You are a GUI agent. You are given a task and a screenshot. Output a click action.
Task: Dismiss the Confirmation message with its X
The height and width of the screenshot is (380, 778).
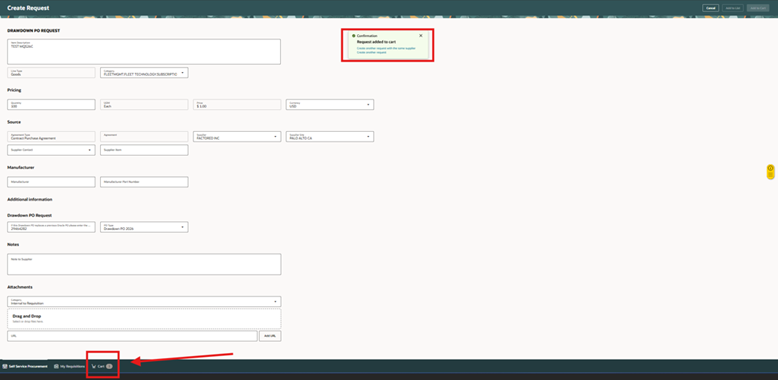click(x=421, y=36)
